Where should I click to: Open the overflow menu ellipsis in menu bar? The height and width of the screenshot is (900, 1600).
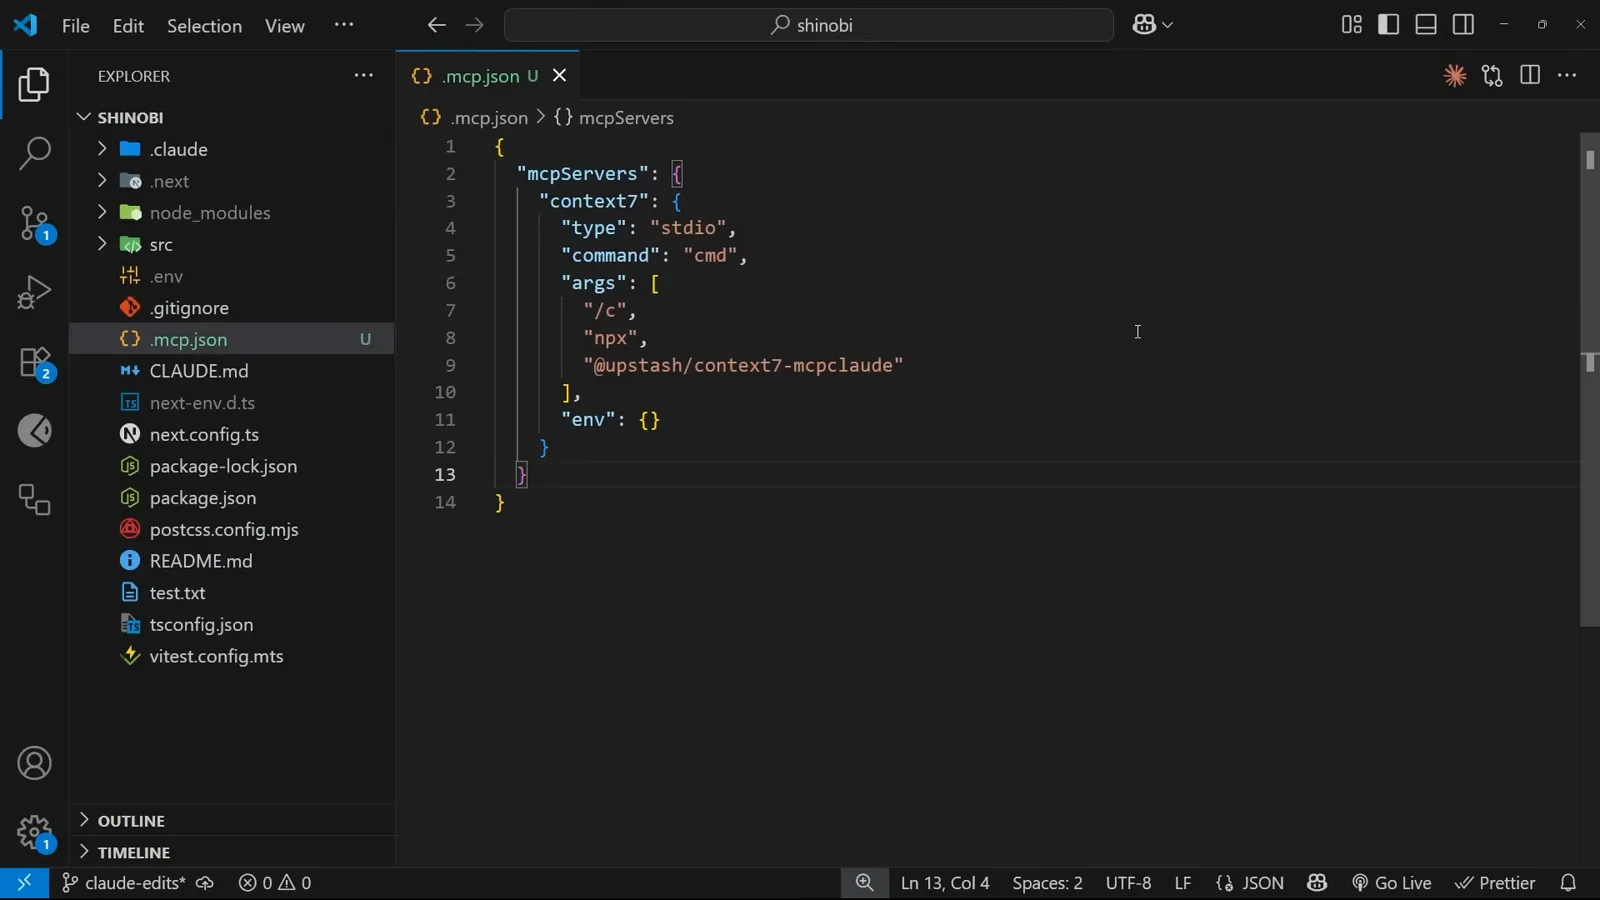point(344,25)
